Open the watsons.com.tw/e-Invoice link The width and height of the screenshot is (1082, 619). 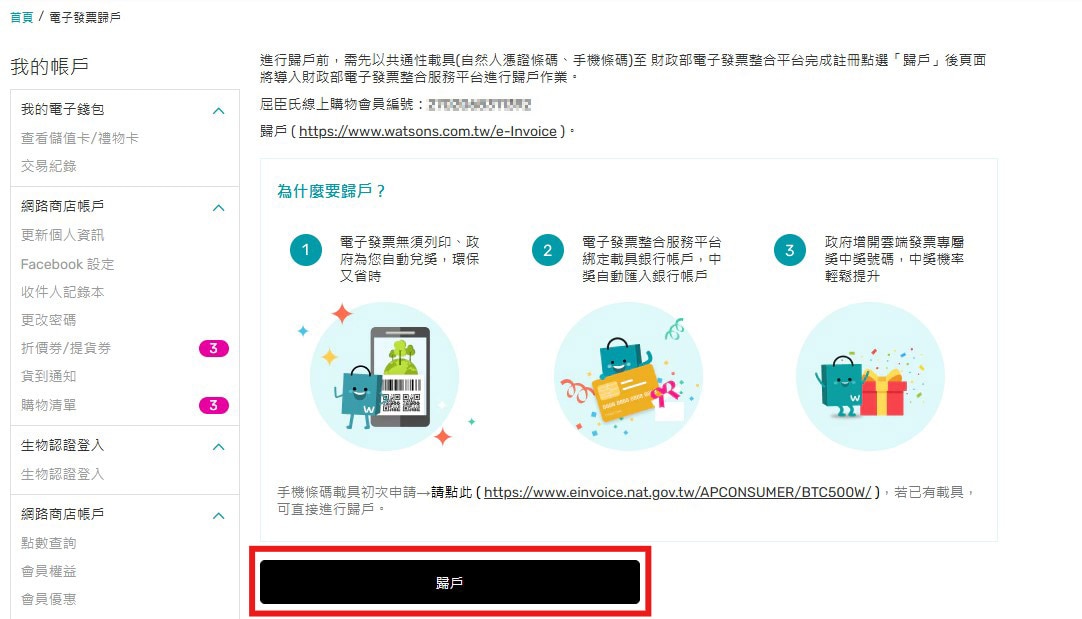(427, 131)
